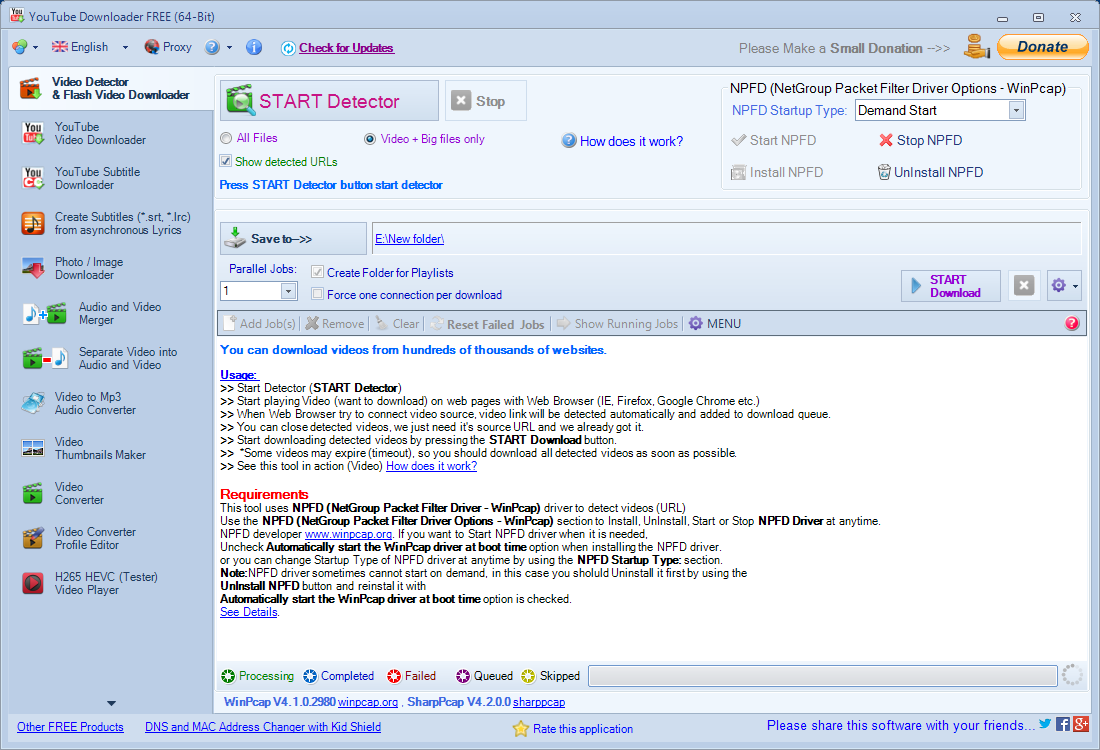
Task: Open the sharppcap link
Action: pyautogui.click(x=539, y=702)
